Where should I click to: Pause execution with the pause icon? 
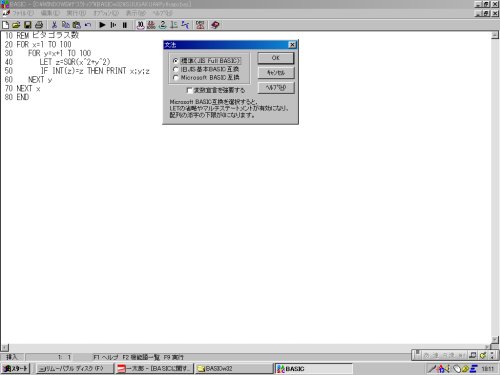125,25
